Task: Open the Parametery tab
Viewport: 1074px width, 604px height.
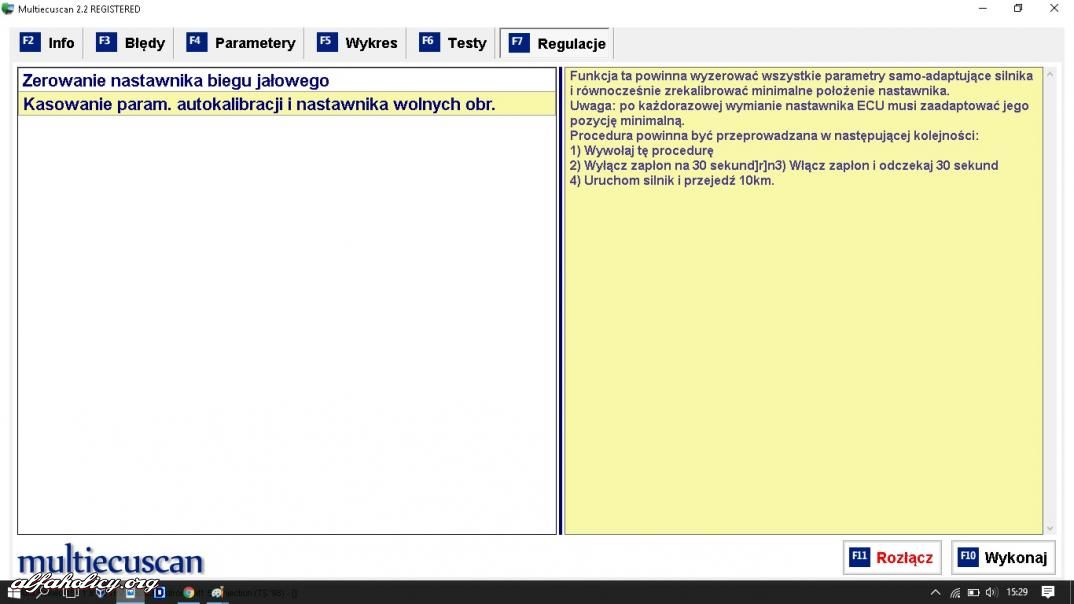Action: click(x=241, y=43)
